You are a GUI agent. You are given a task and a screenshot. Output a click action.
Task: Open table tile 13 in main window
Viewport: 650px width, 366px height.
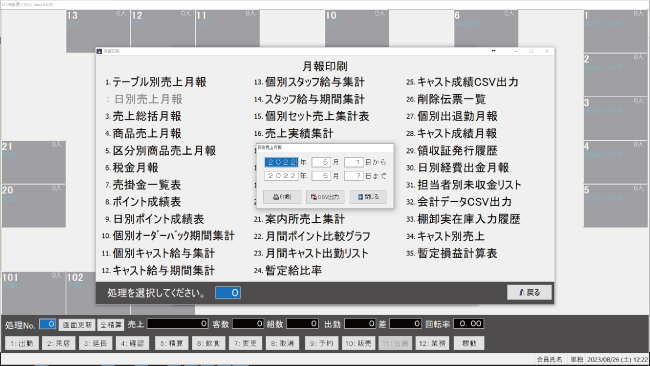[98, 31]
